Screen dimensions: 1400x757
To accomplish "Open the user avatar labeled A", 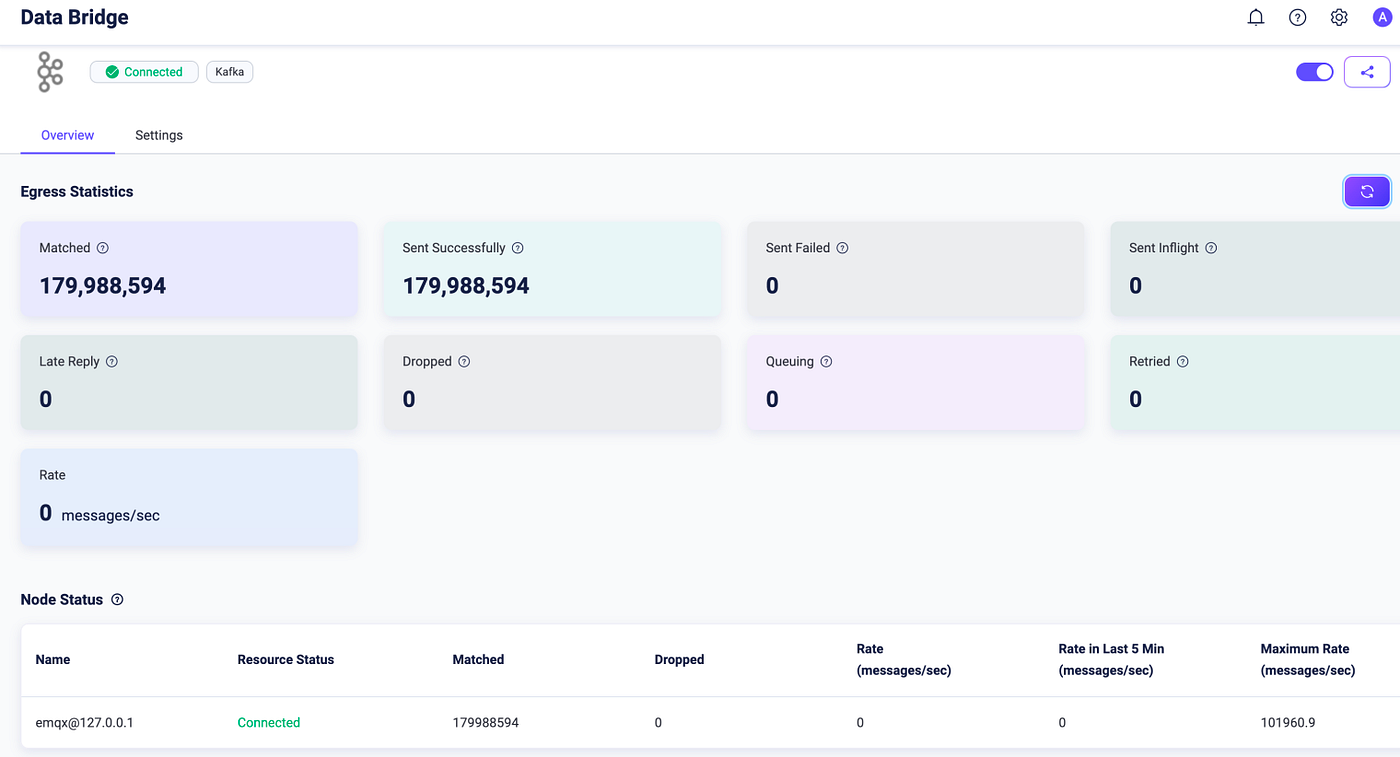I will (1382, 17).
